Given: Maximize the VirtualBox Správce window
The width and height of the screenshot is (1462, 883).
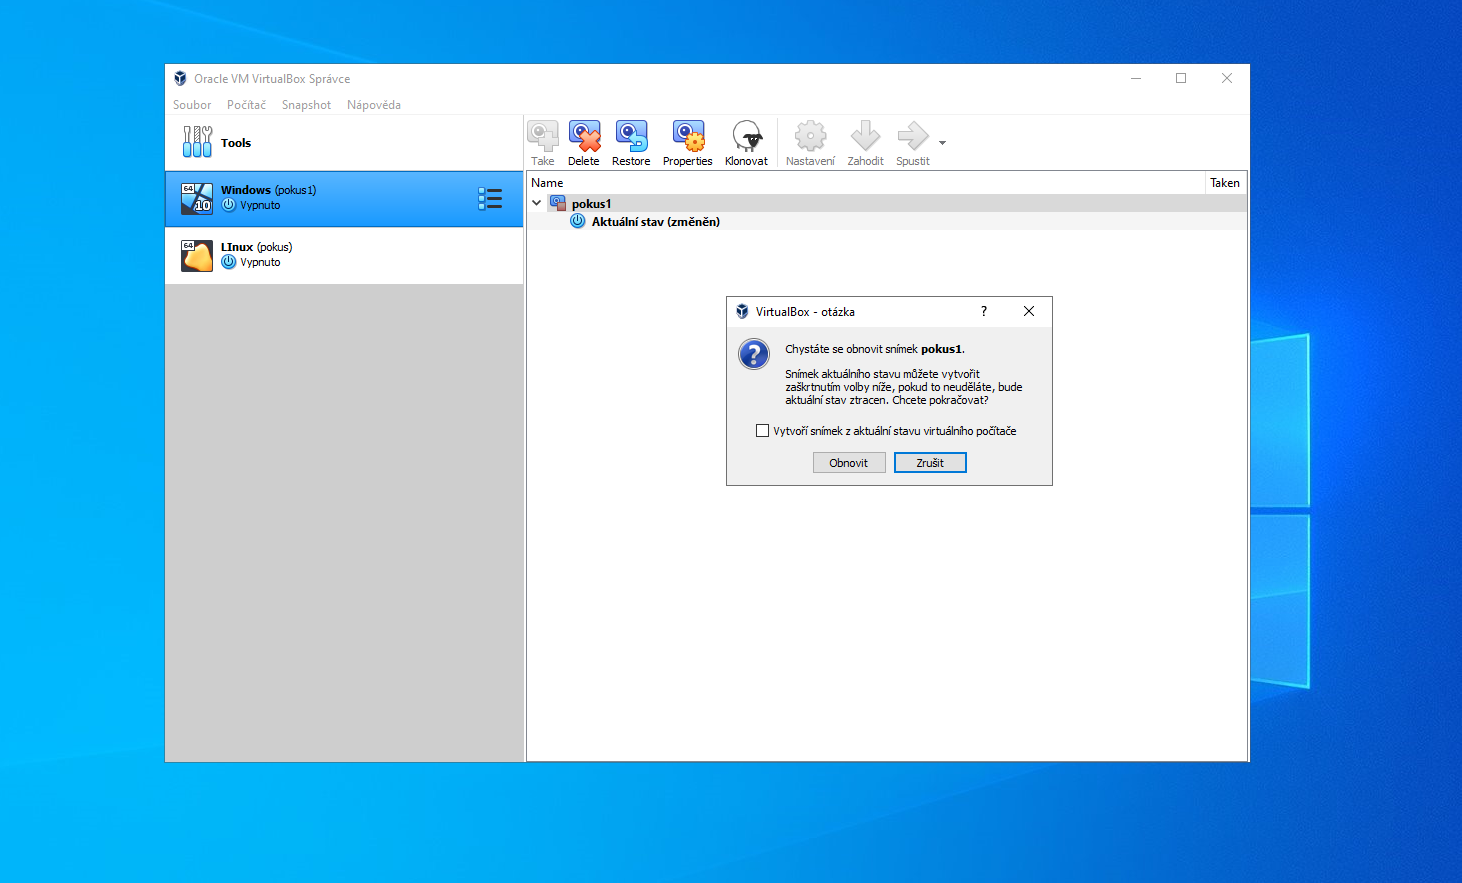Looking at the screenshot, I should tap(1181, 78).
